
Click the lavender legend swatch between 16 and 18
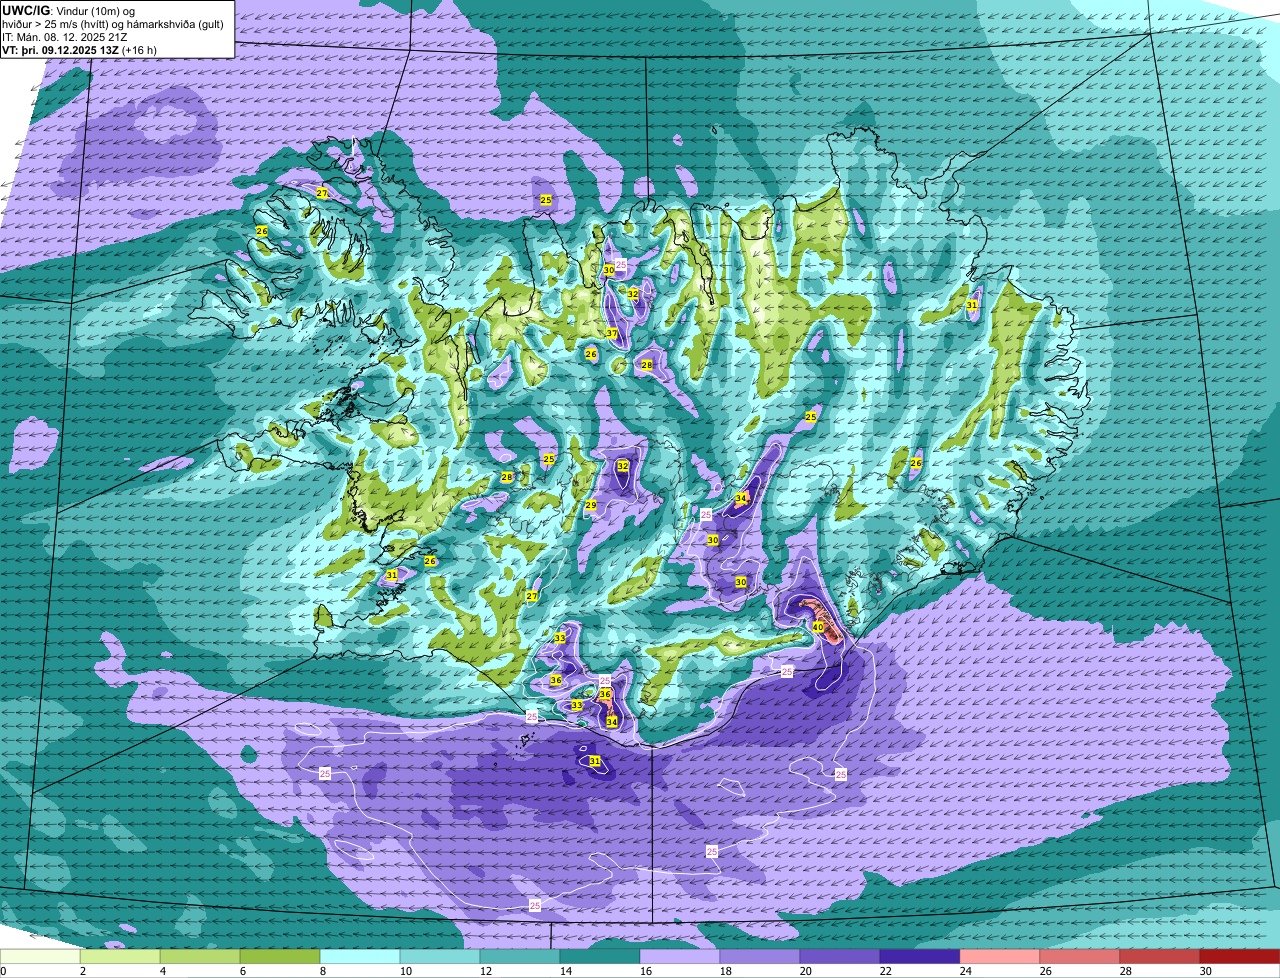pos(680,957)
